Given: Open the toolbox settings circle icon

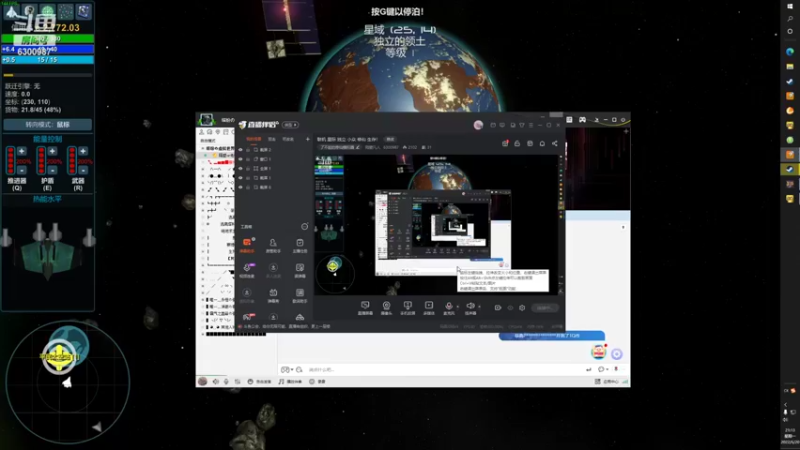Looking at the screenshot, I should (x=305, y=227).
